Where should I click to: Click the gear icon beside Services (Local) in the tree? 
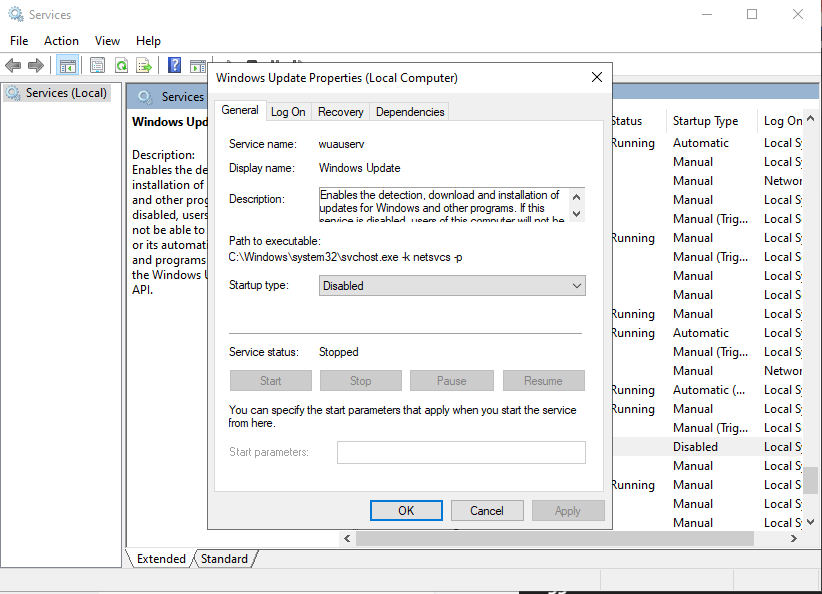pyautogui.click(x=14, y=93)
